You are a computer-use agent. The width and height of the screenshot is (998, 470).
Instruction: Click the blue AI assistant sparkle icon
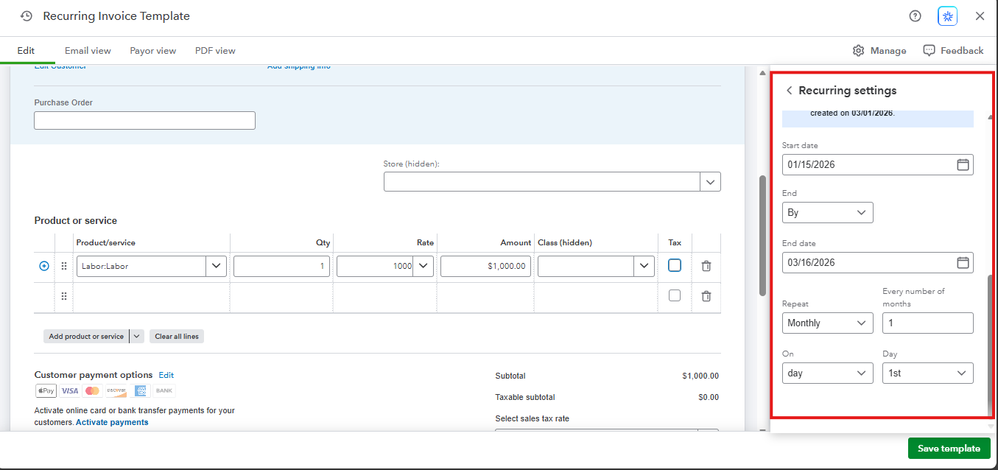tap(947, 16)
